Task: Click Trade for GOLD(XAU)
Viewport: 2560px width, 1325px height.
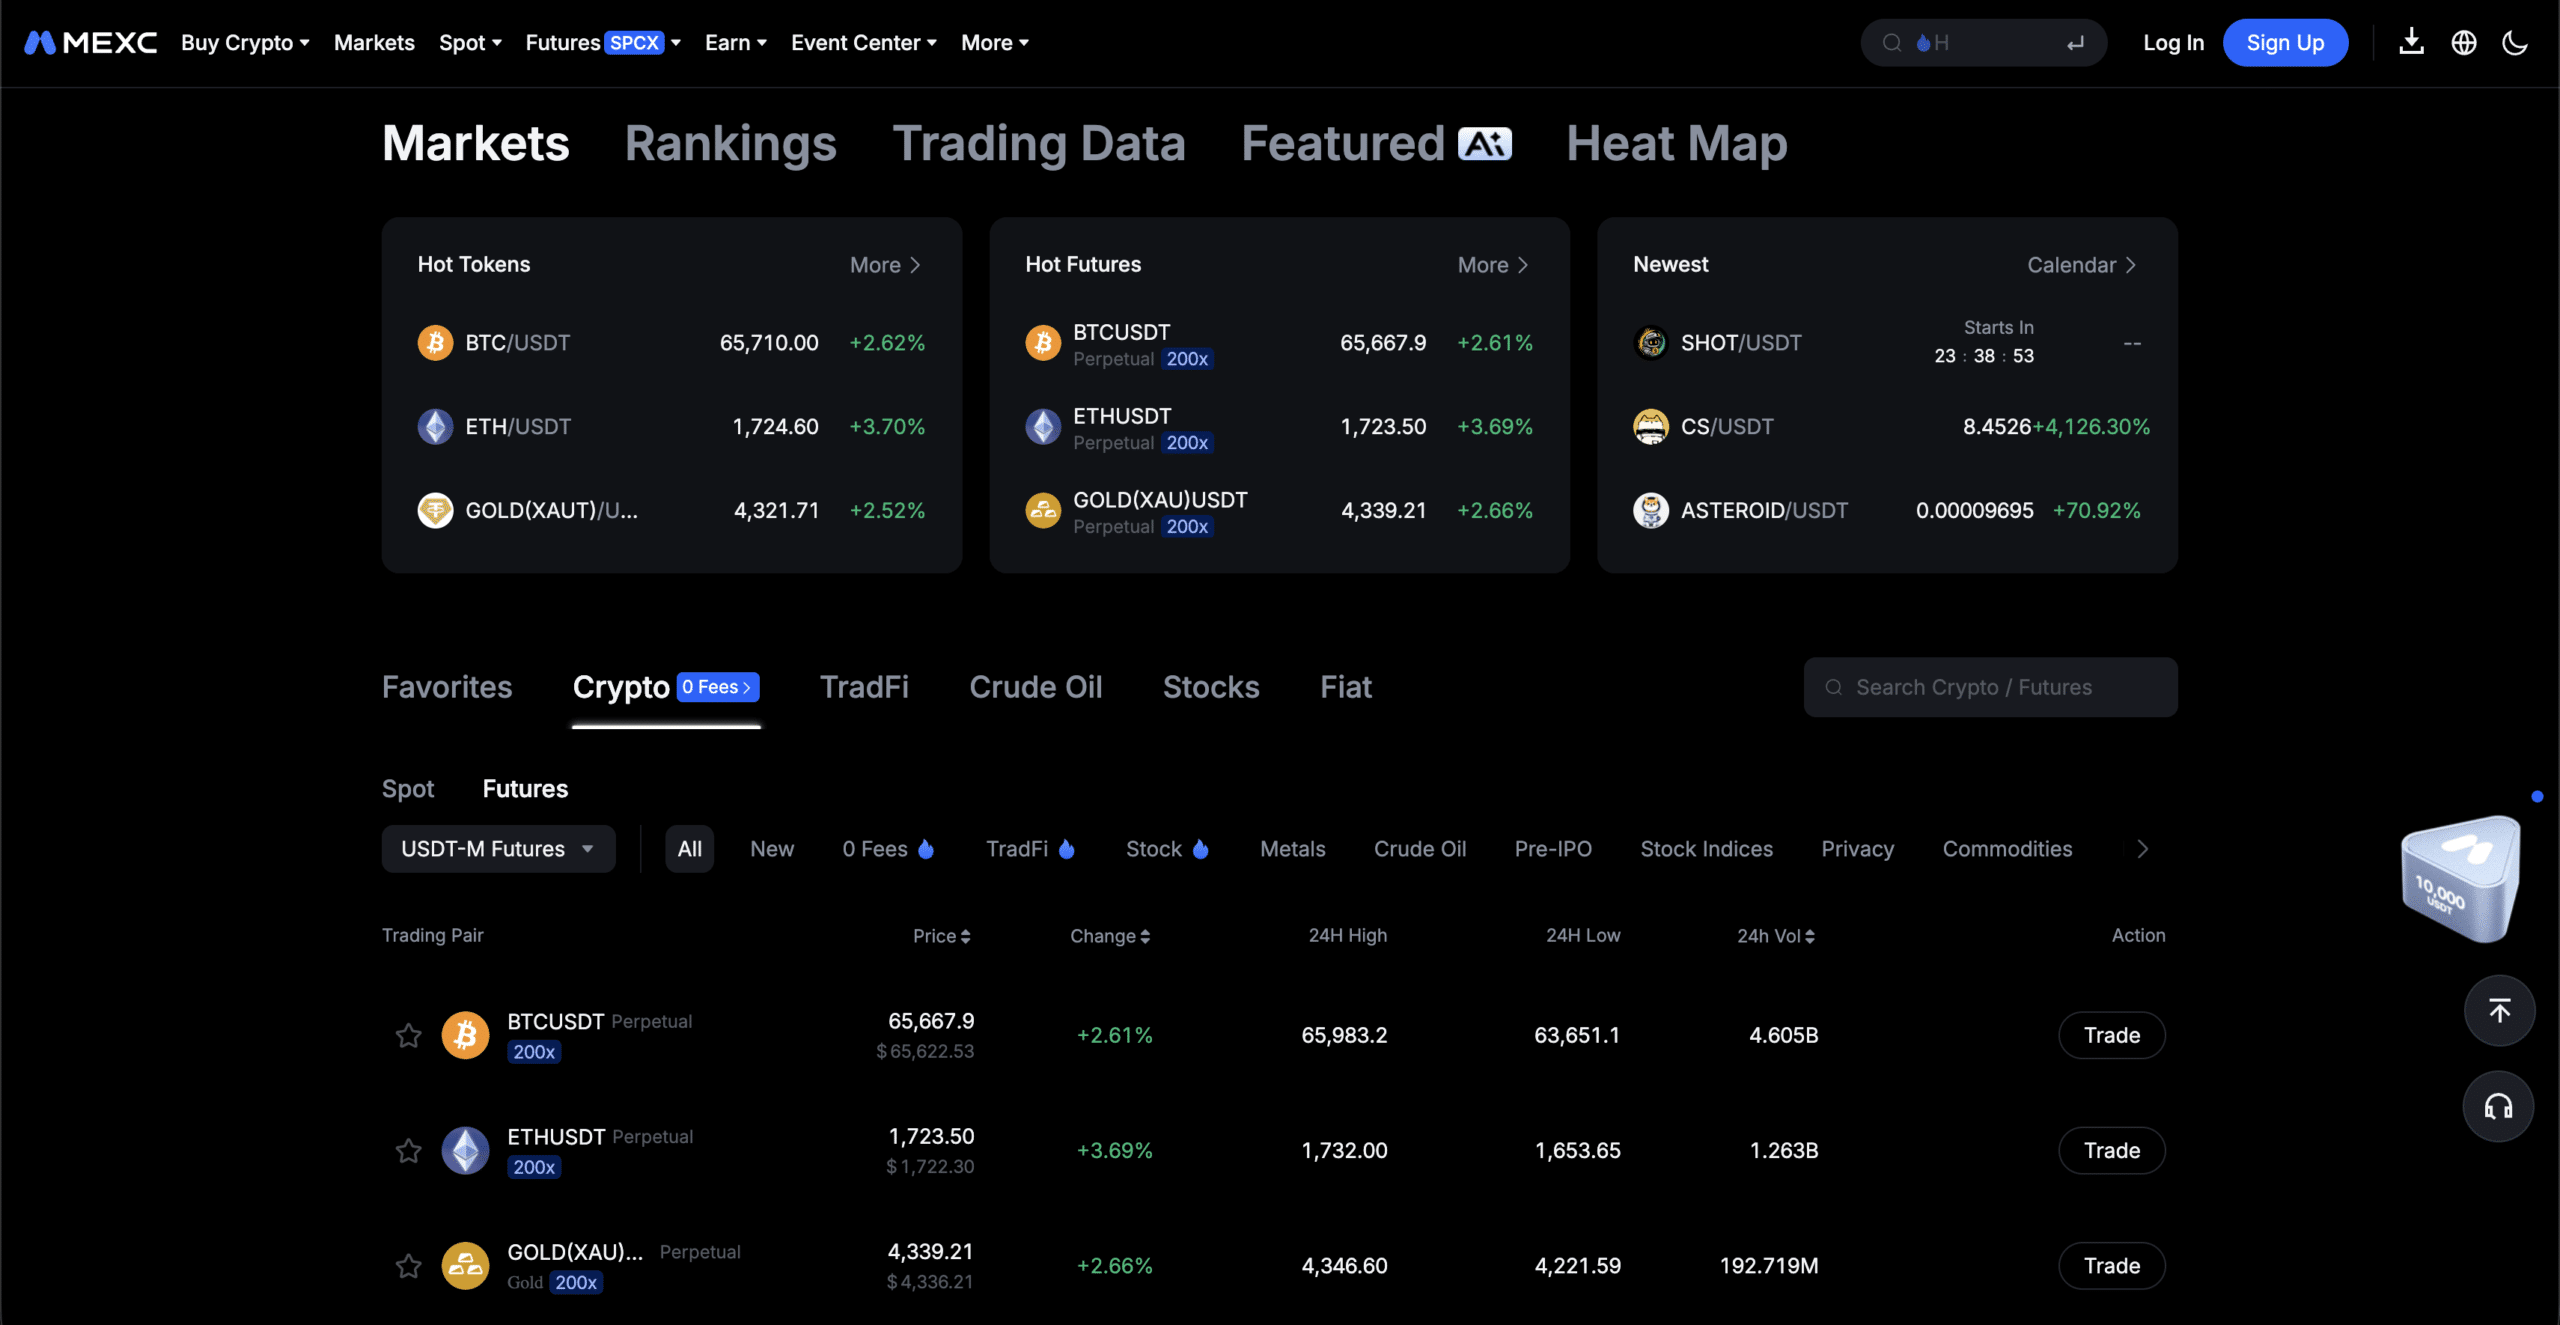Action: click(2112, 1266)
